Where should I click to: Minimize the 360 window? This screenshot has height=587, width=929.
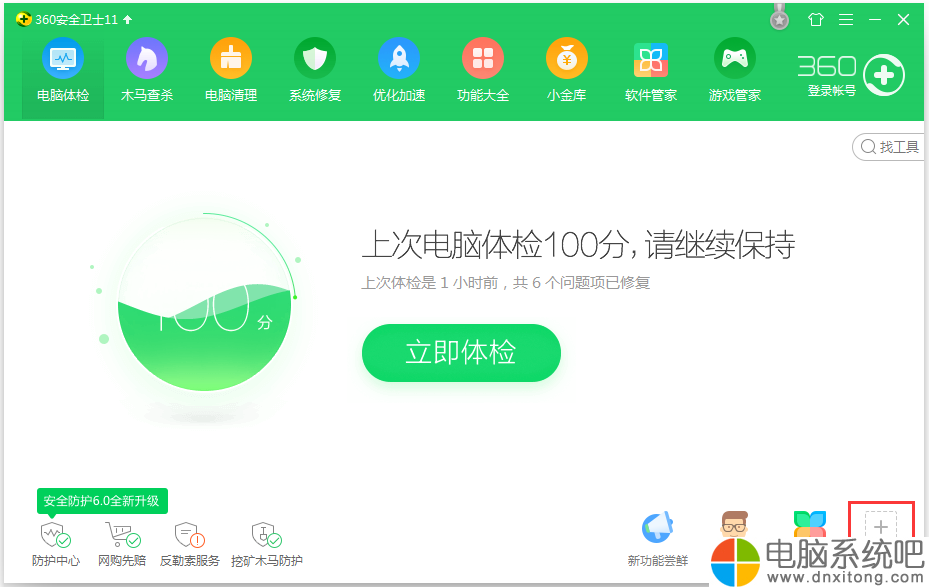[x=875, y=20]
